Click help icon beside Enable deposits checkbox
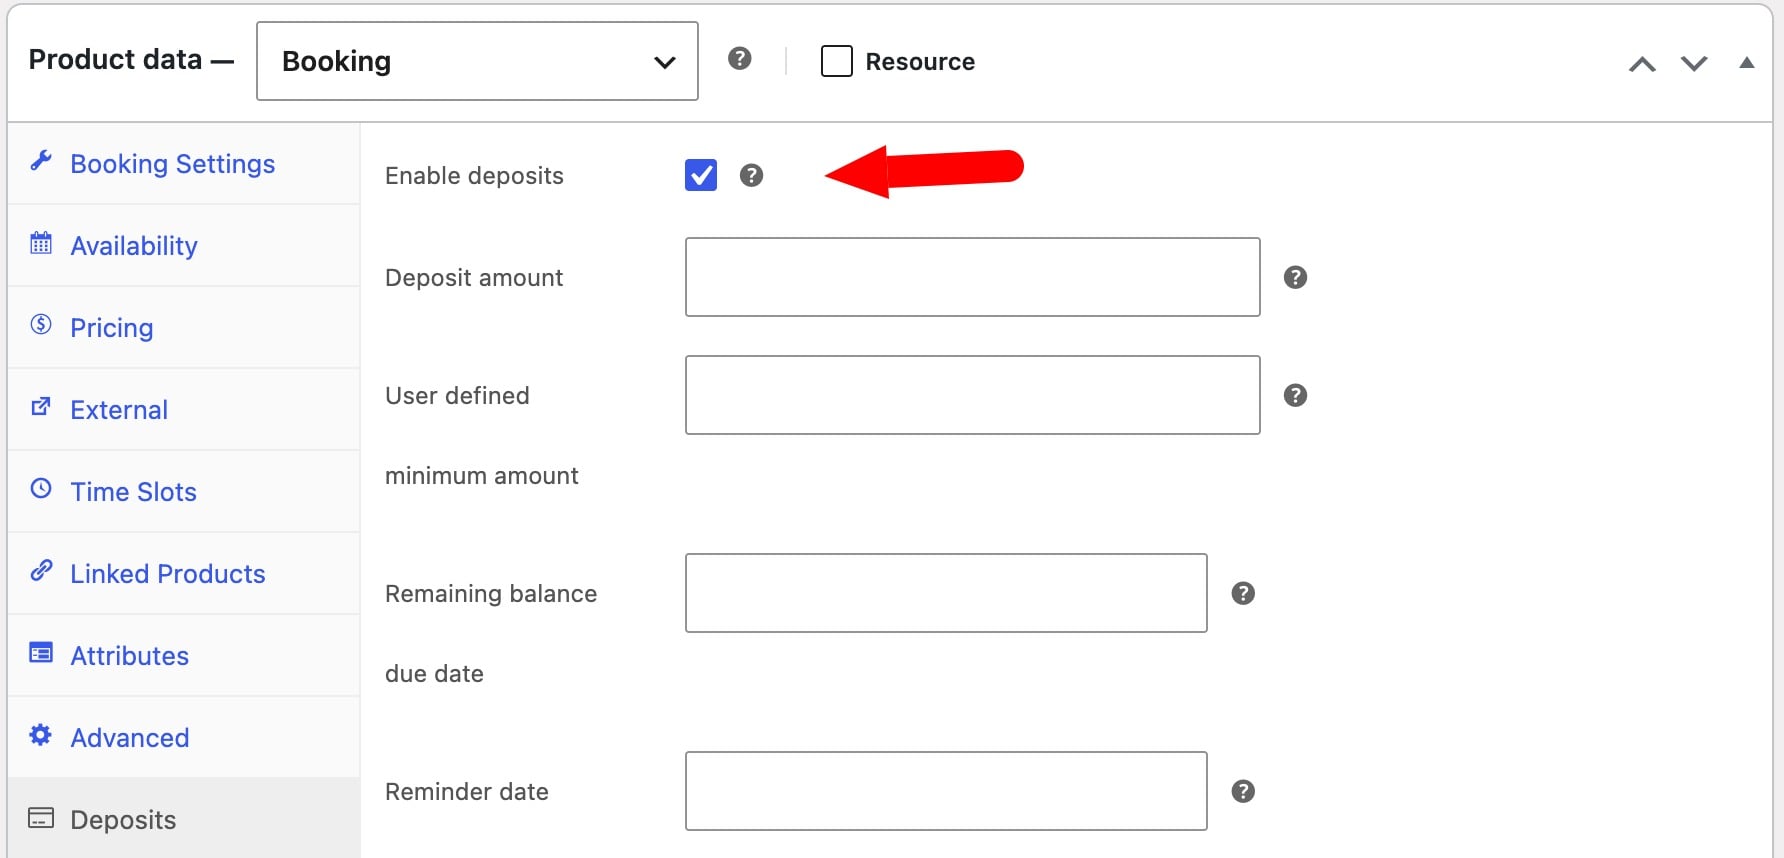This screenshot has height=858, width=1784. pos(751,175)
